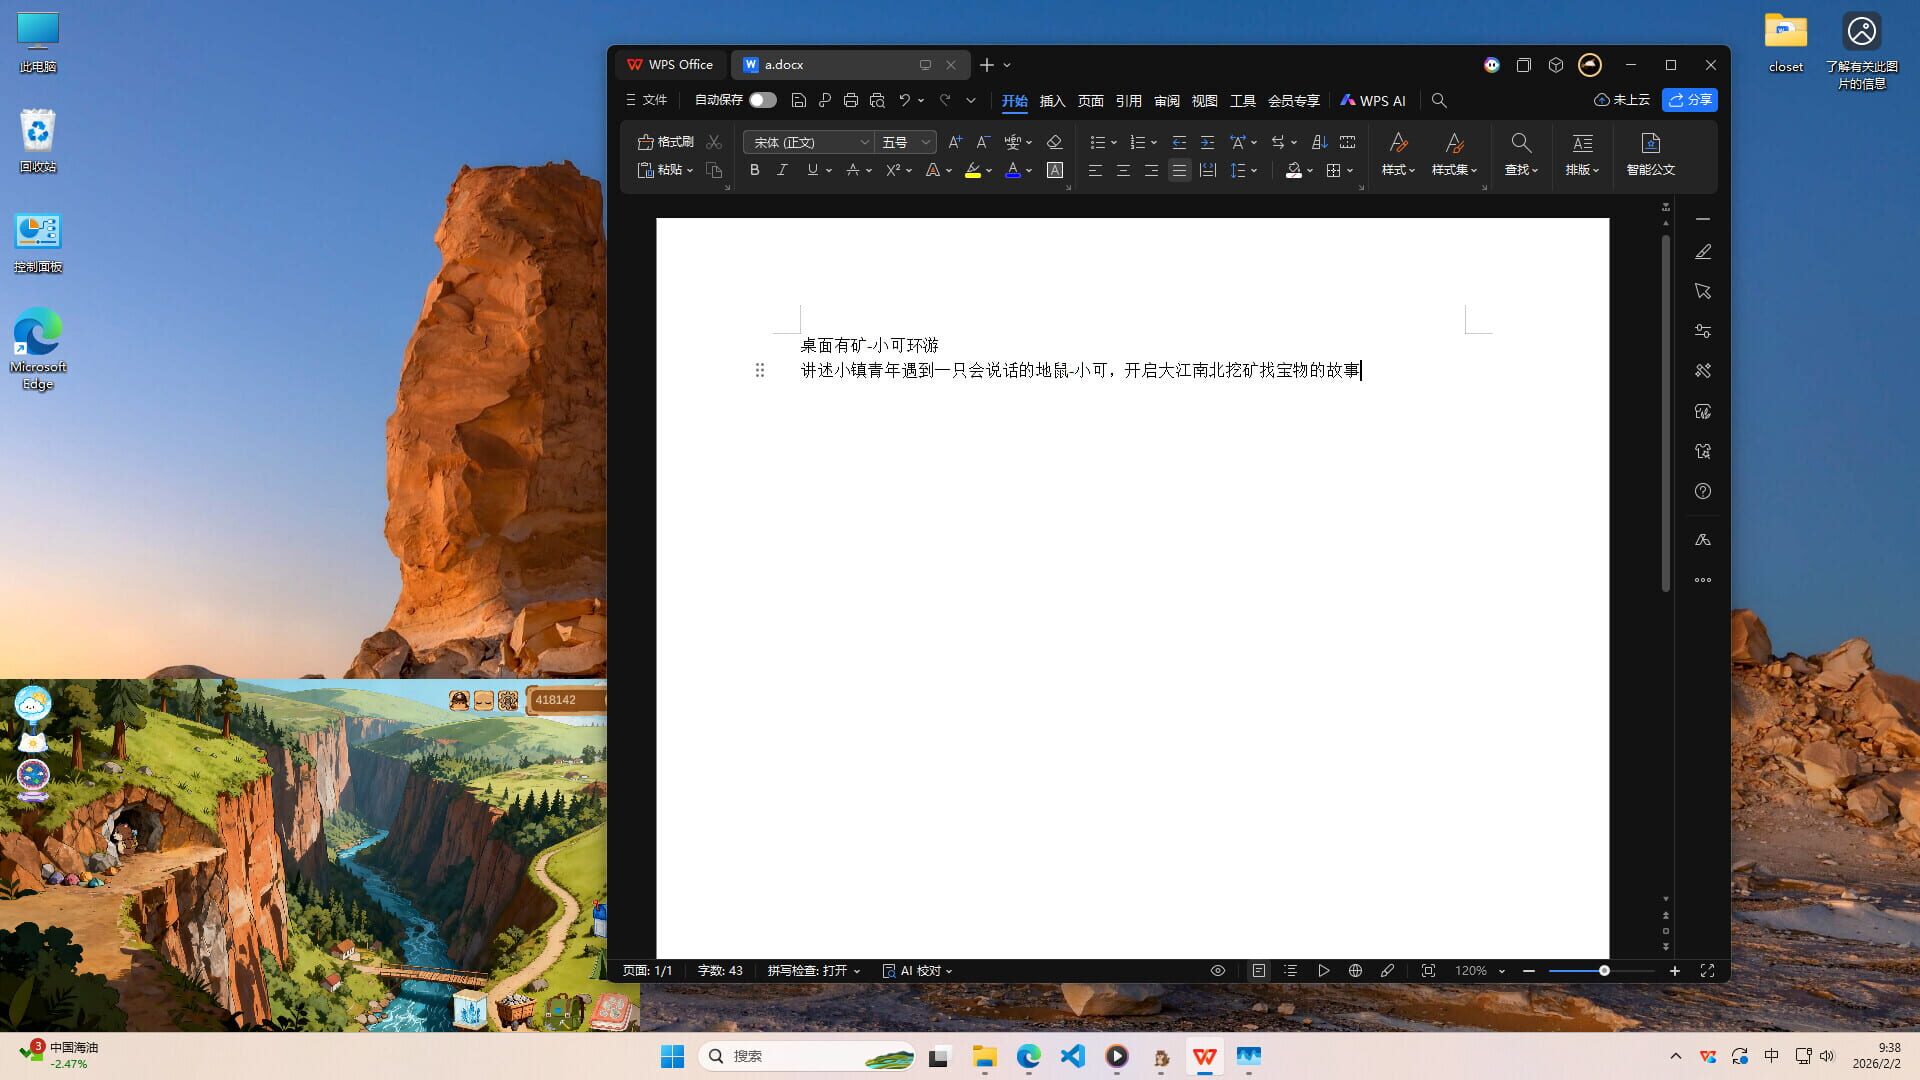Apply bold formatting to text
Image resolution: width=1920 pixels, height=1080 pixels.
click(x=754, y=170)
